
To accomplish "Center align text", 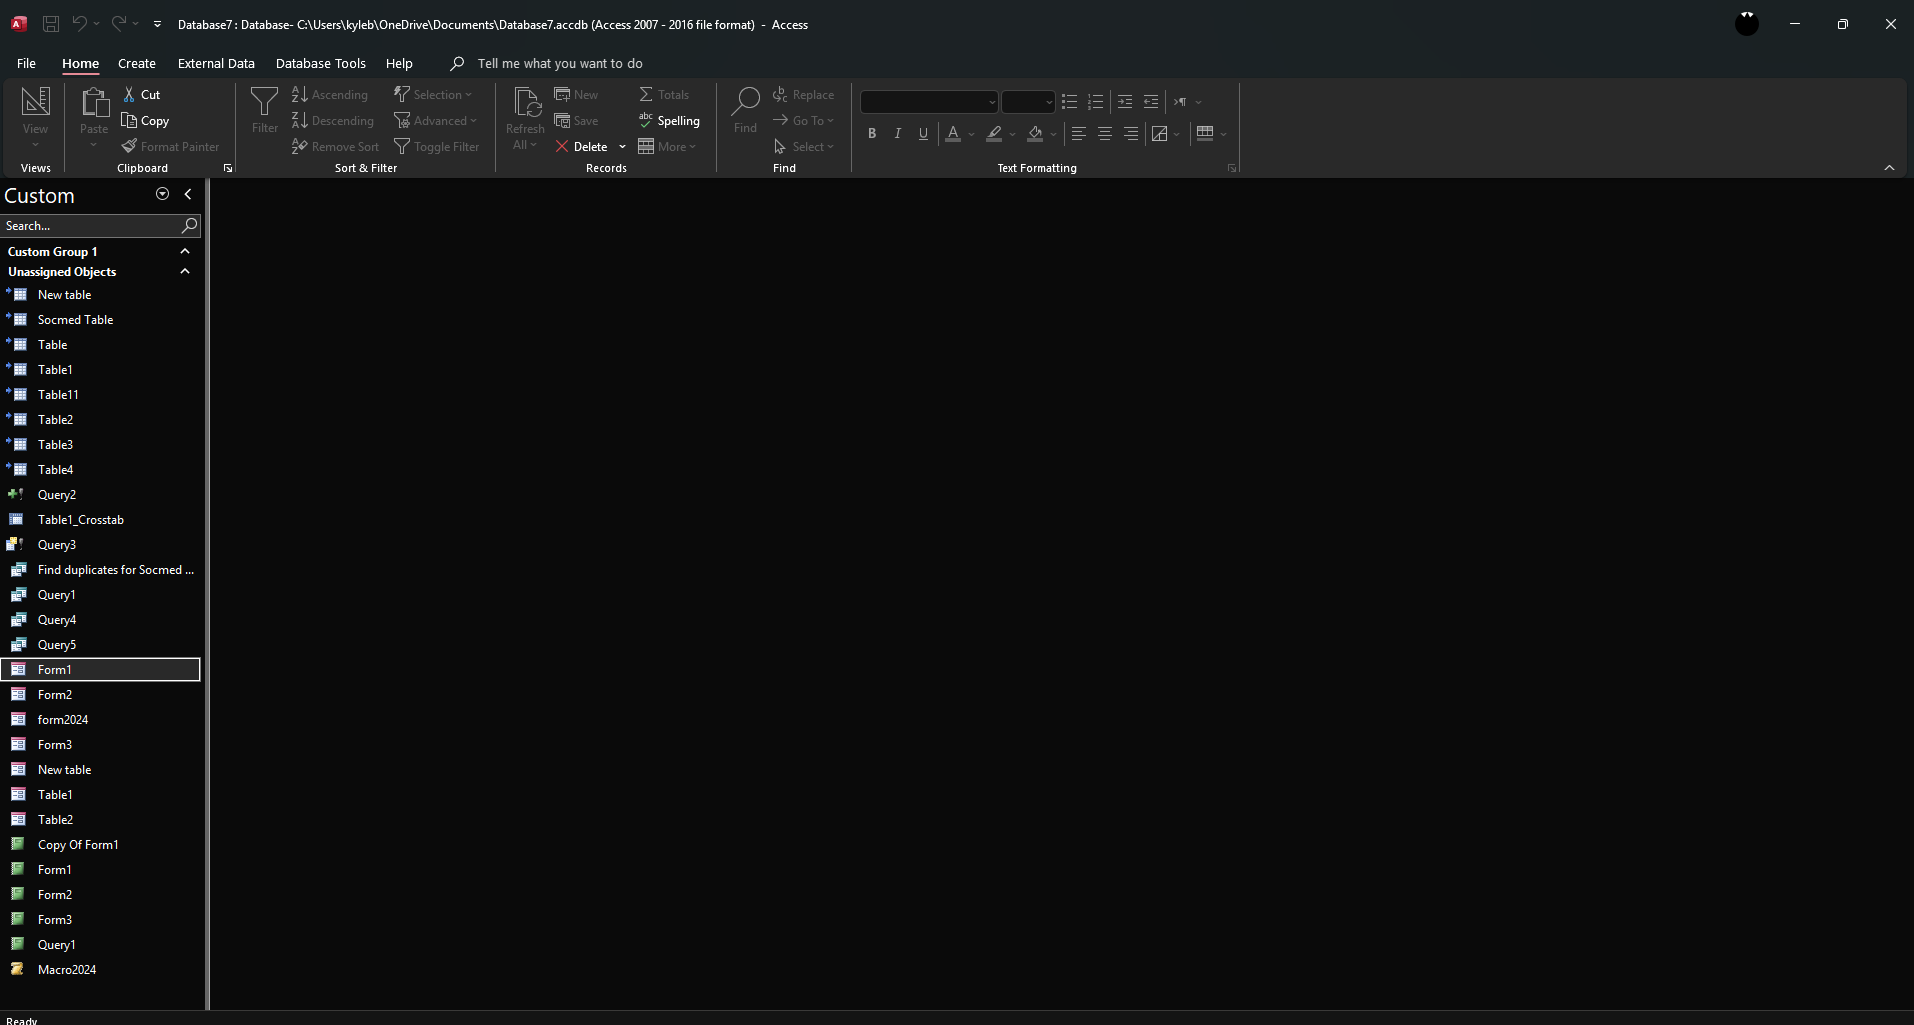I will coord(1105,133).
